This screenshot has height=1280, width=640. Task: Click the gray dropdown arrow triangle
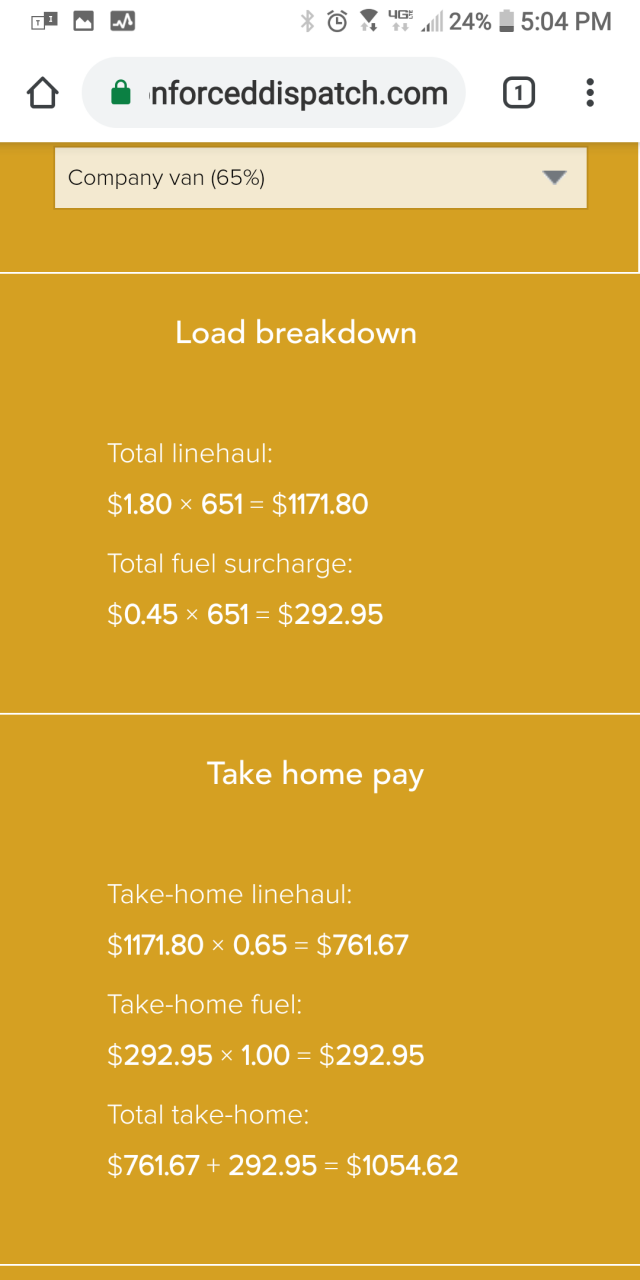click(554, 178)
